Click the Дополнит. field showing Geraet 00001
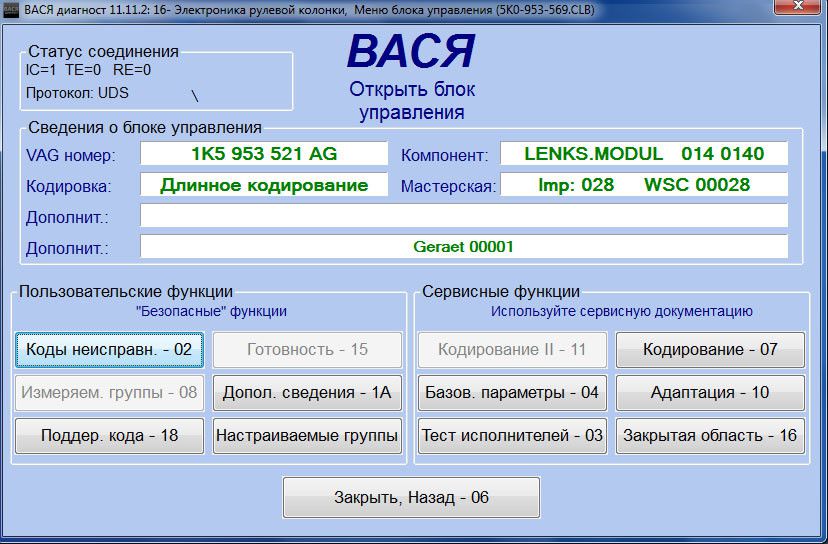Viewport: 828px width, 544px height. (463, 247)
